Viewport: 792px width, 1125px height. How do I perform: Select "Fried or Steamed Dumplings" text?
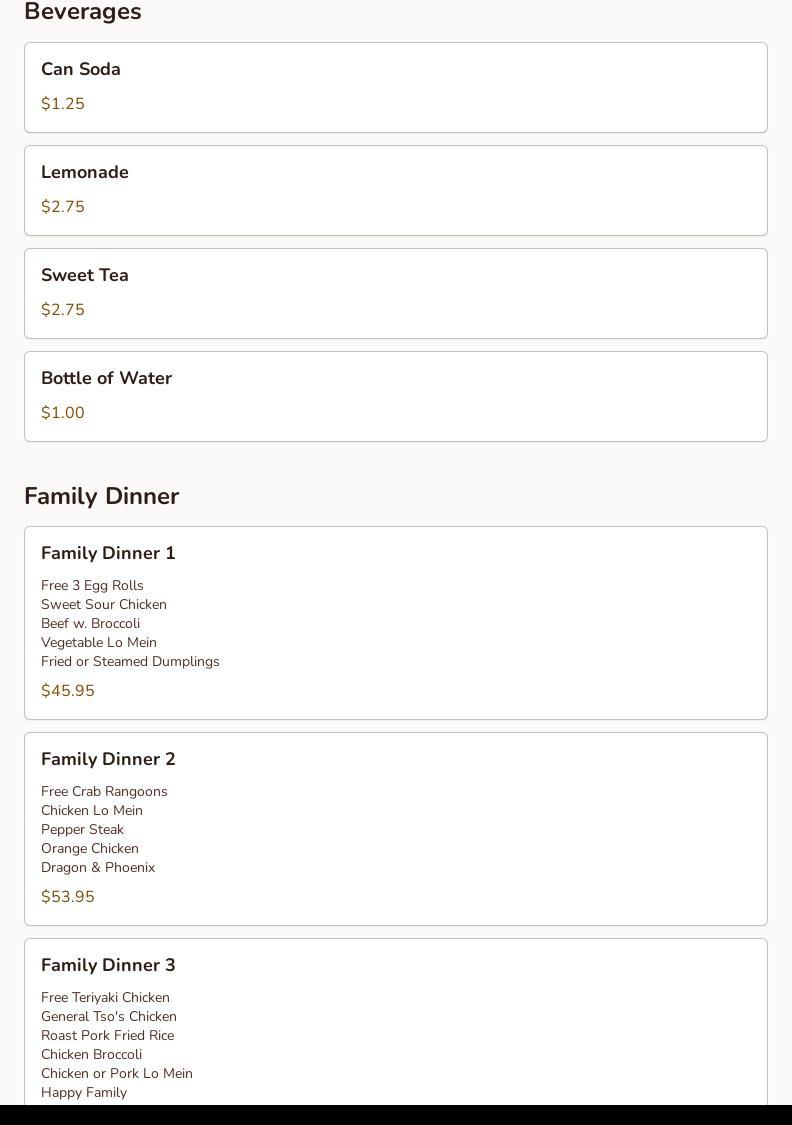pos(130,662)
